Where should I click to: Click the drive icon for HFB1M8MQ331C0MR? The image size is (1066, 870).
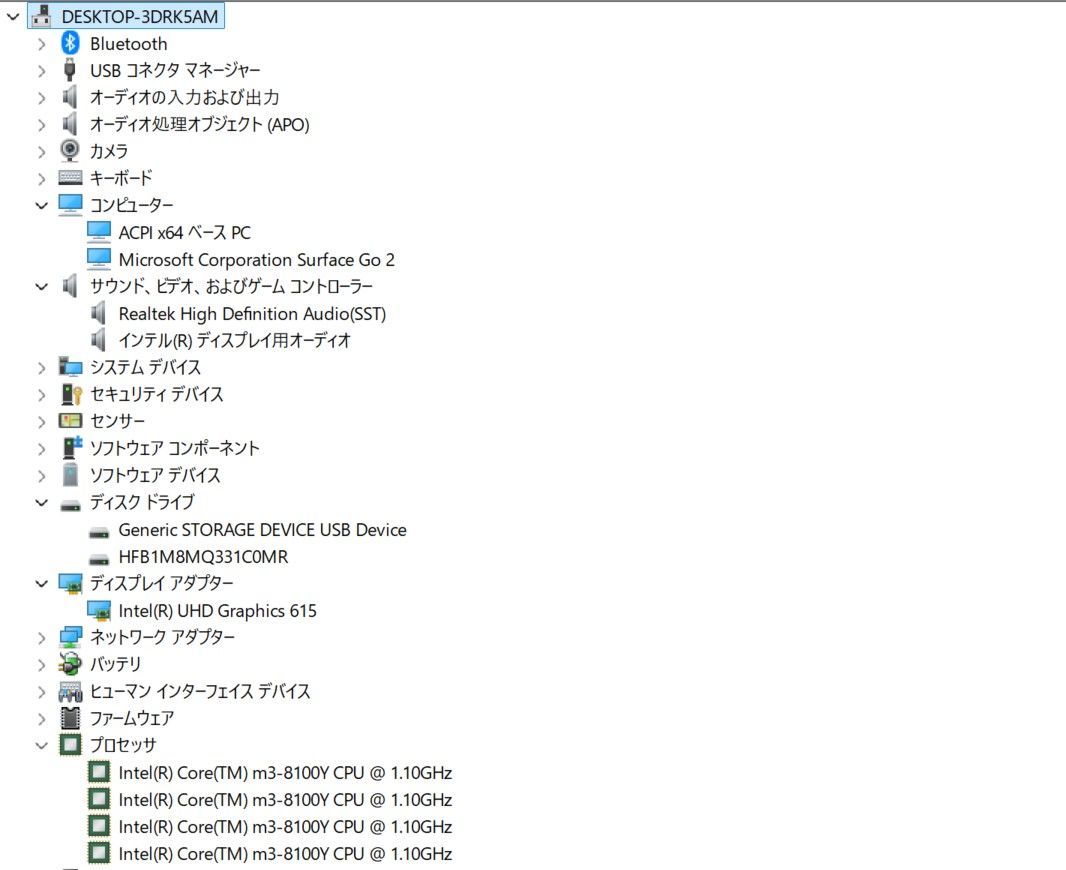point(99,559)
